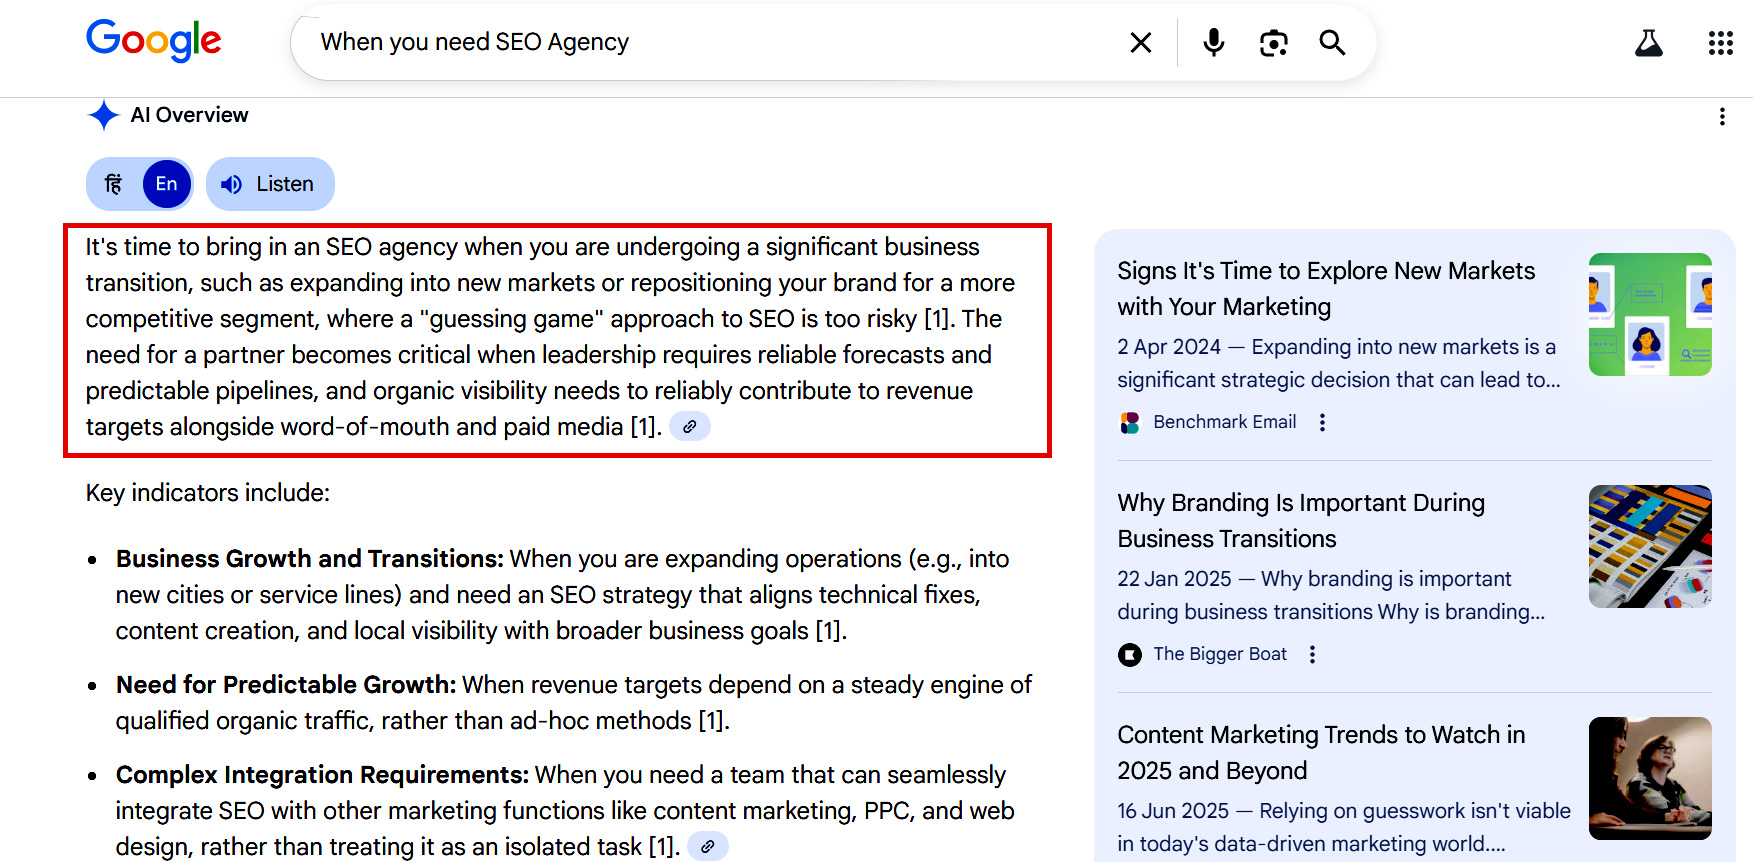The width and height of the screenshot is (1753, 862).
Task: Open the Google logo homepage link
Action: [x=153, y=41]
